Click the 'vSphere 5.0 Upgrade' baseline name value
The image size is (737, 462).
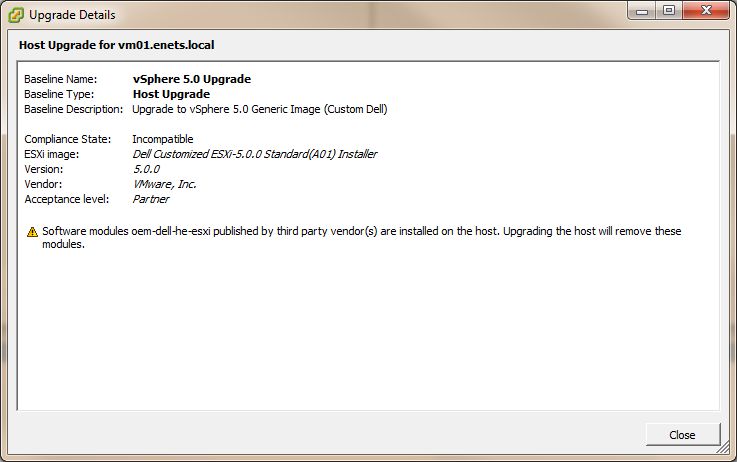coord(192,79)
